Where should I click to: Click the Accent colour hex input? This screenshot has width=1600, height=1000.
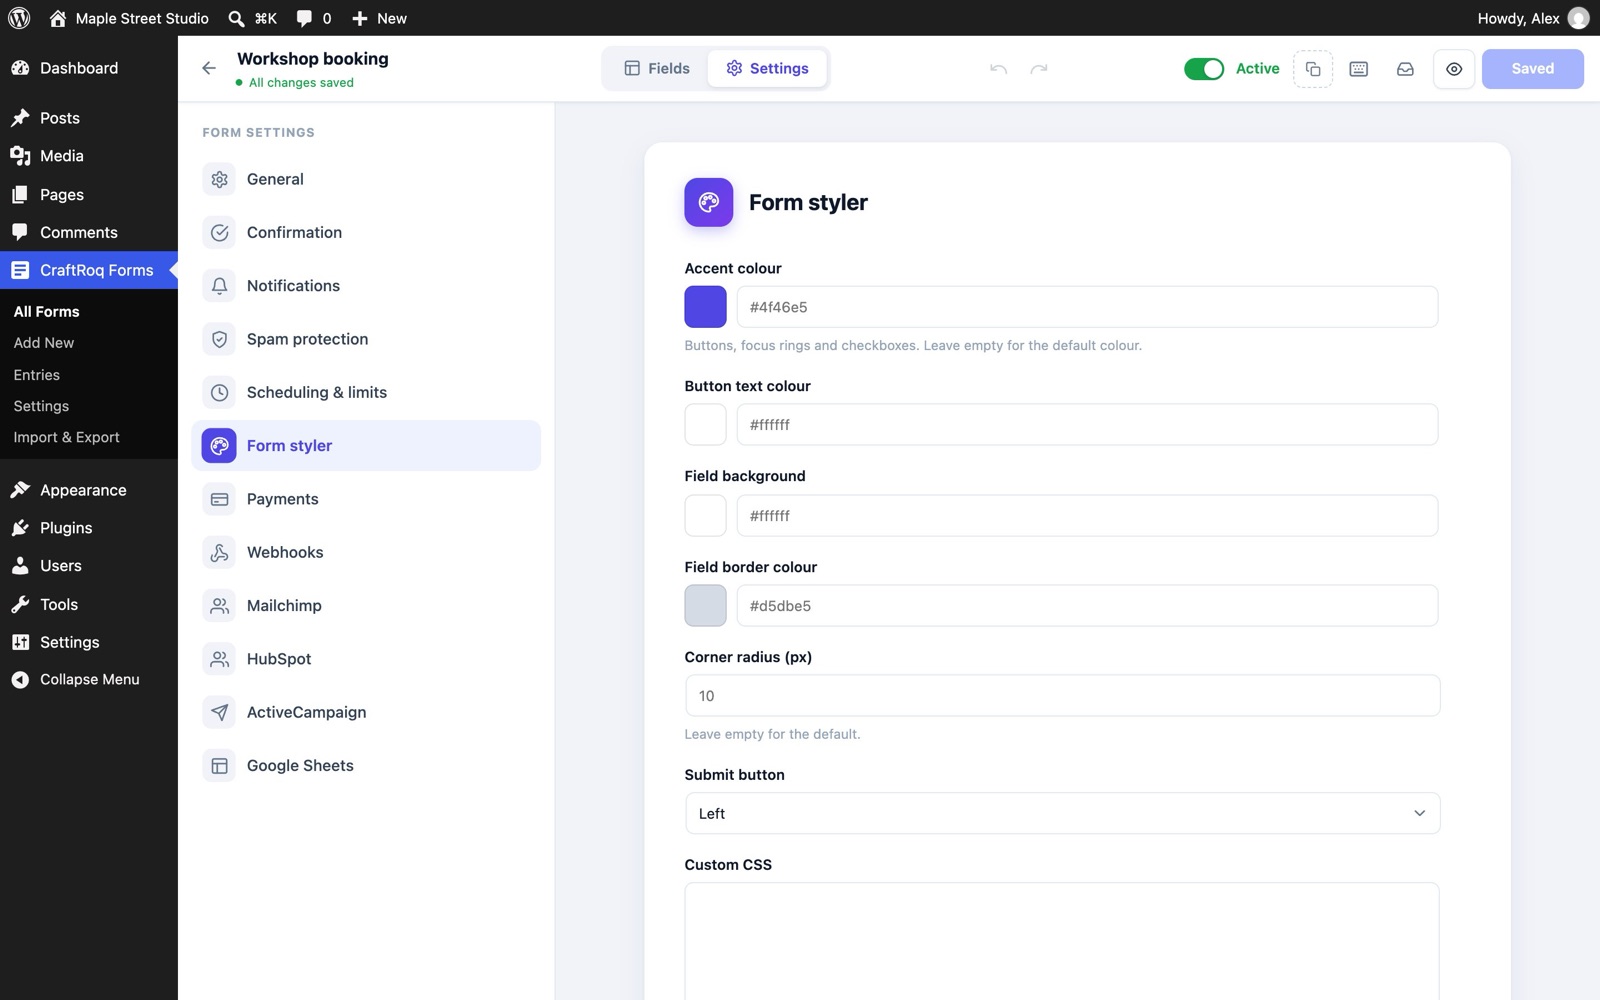coord(1087,307)
